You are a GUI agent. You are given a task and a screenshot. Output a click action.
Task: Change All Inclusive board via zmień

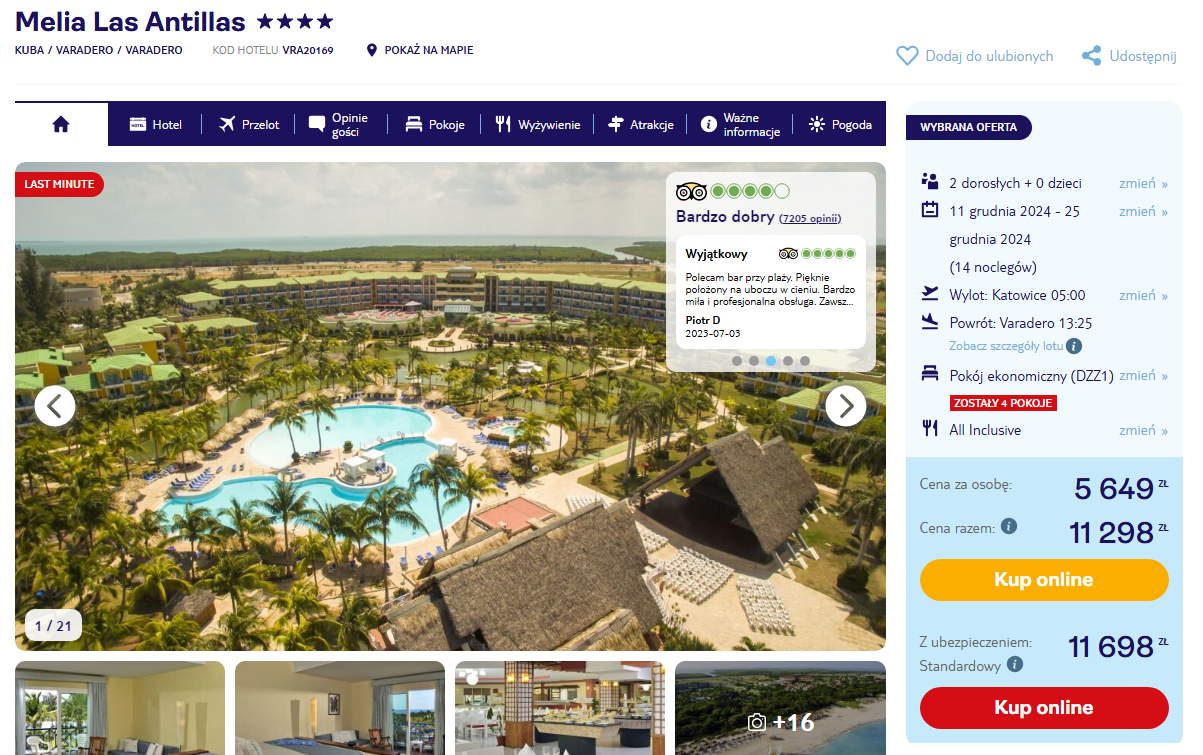tap(1143, 430)
